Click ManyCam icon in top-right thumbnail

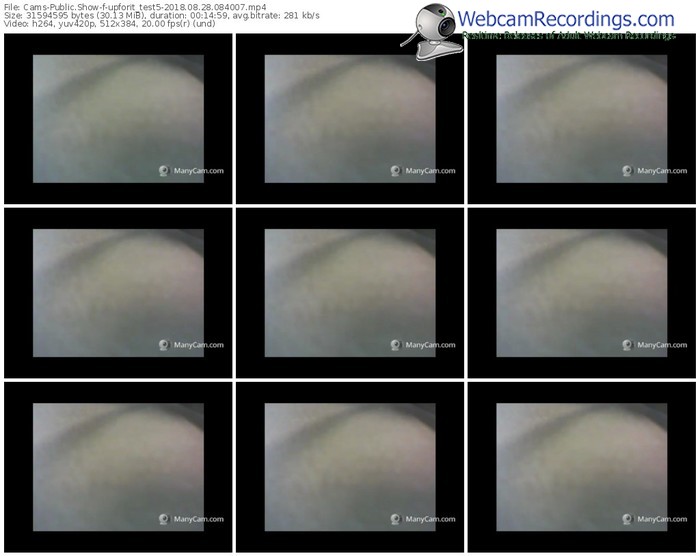[x=628, y=171]
